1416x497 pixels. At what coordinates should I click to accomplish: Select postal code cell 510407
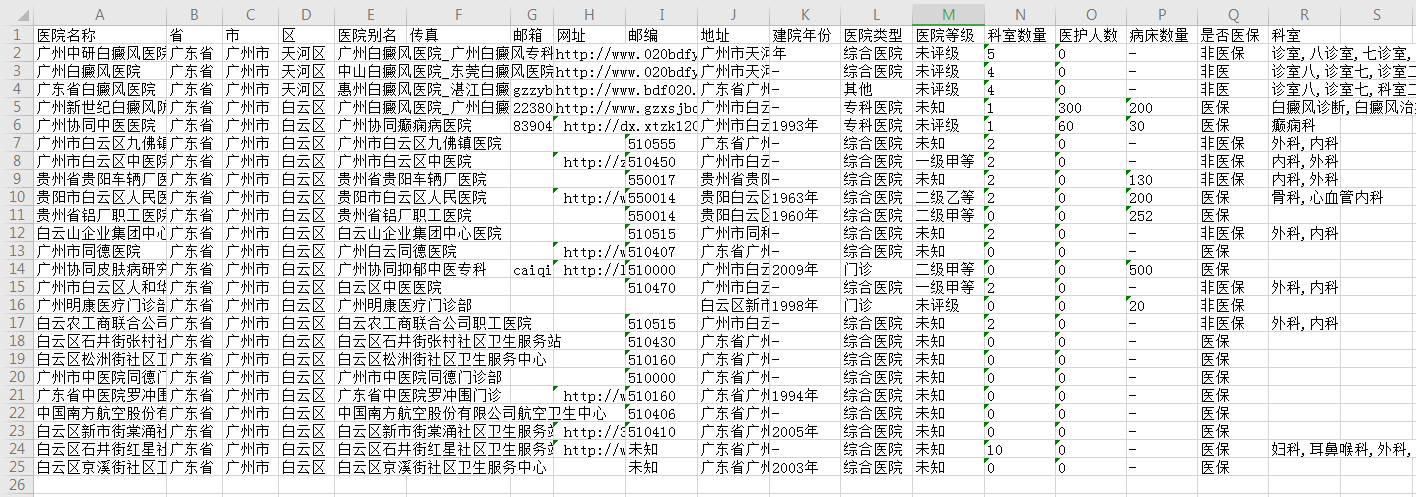661,251
